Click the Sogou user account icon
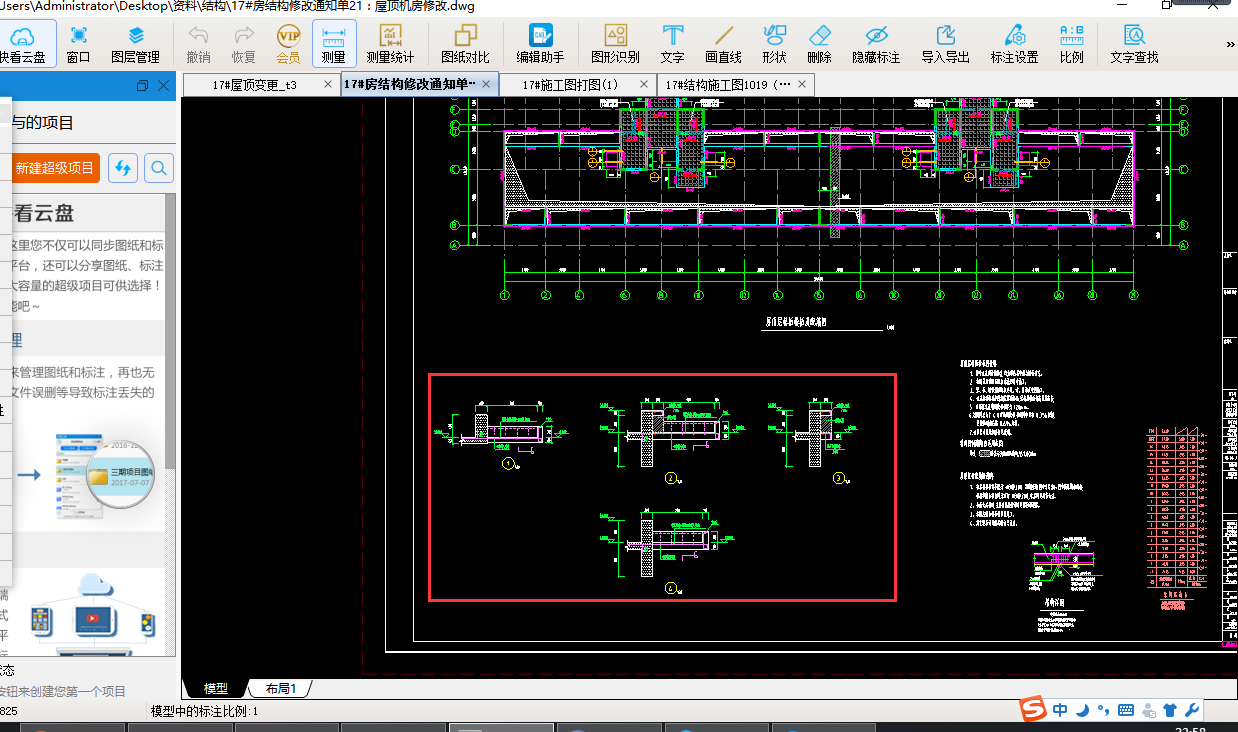Image resolution: width=1238 pixels, height=732 pixels. pyautogui.click(x=1148, y=710)
